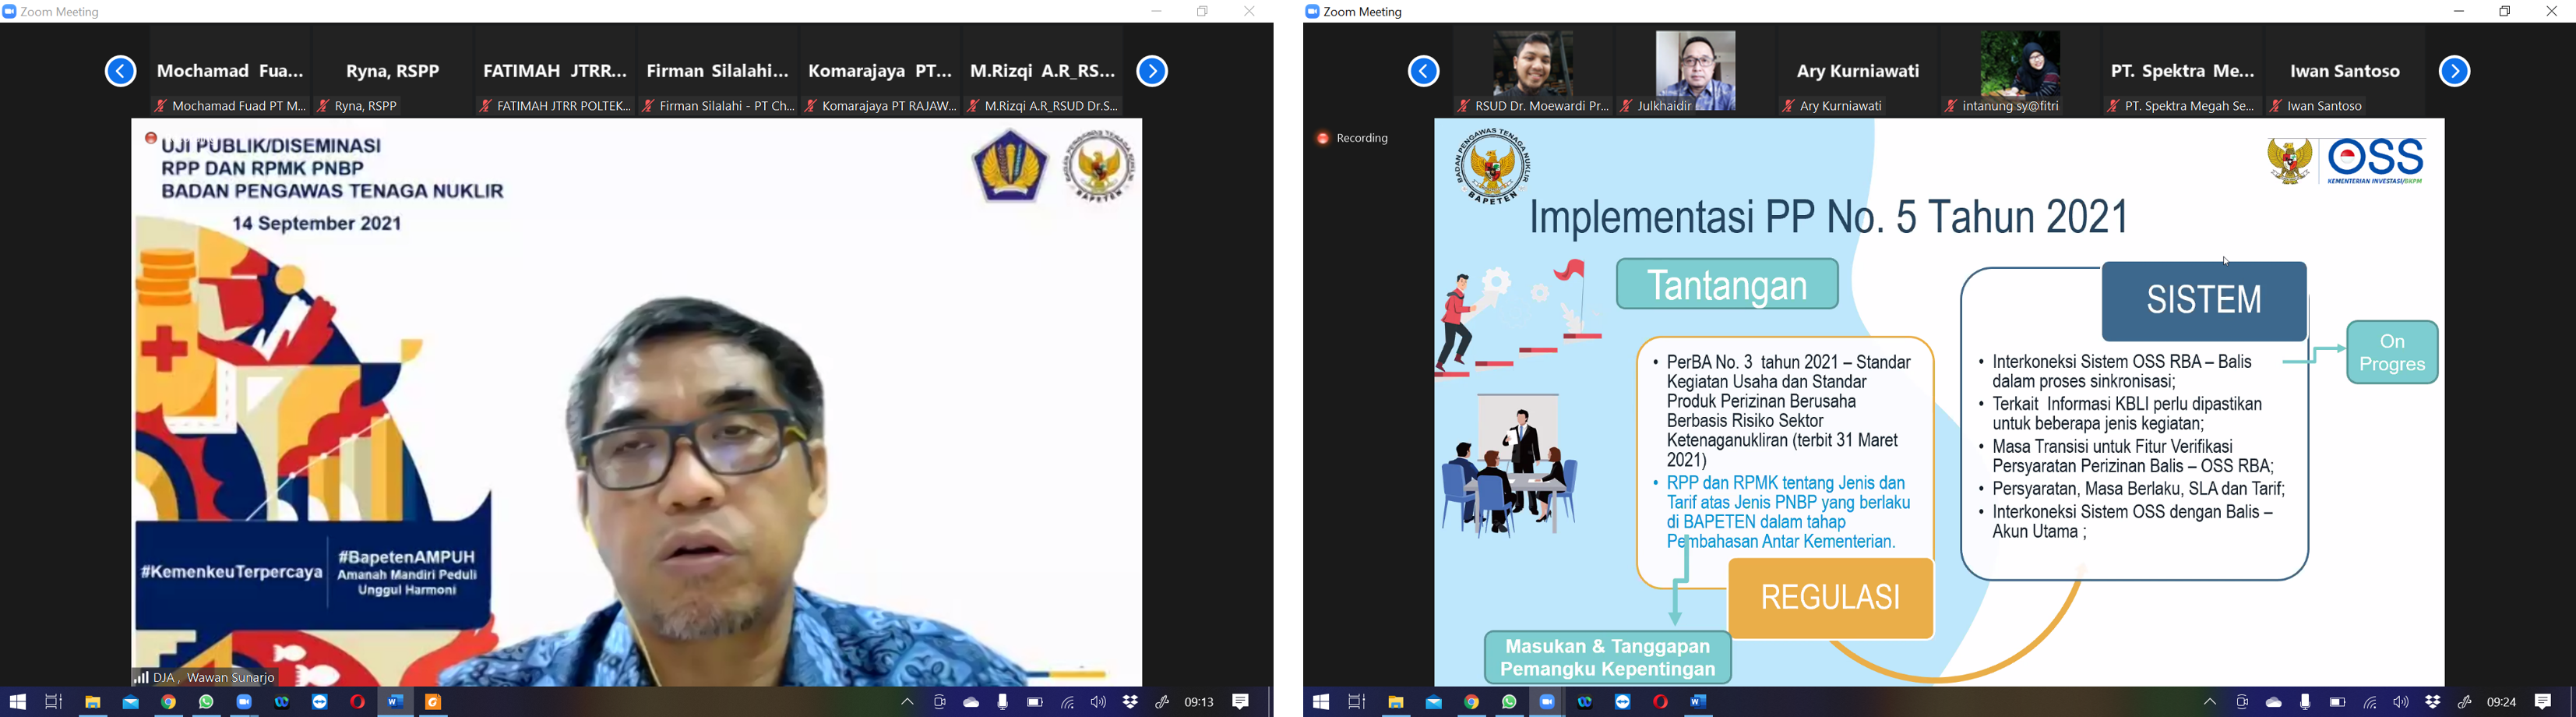Viewport: 2576px width, 717px height.
Task: Open Opera browser in the left window's taskbar
Action: point(358,702)
